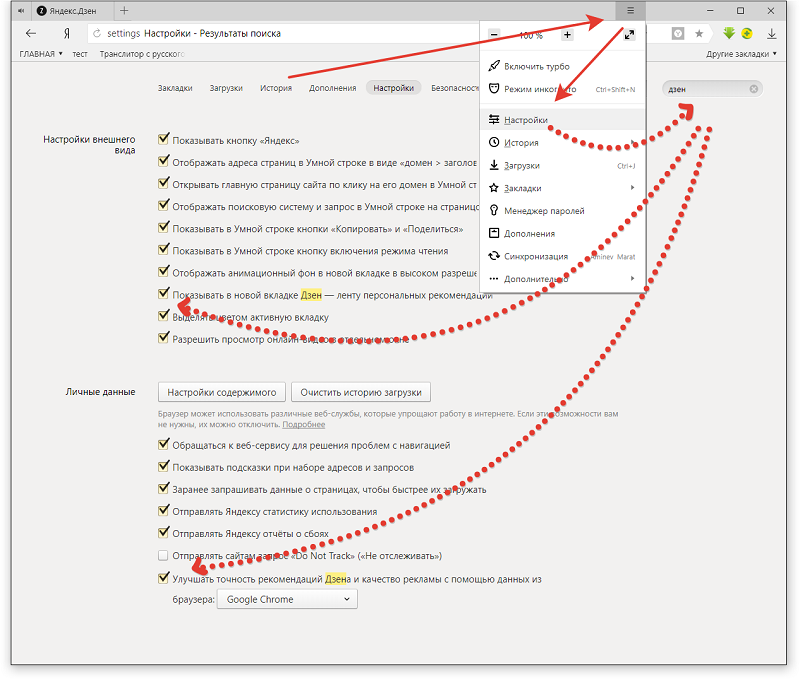Disable Показывать в новой вкладке Дзен
This screenshot has width=800, height=679.
(163, 293)
